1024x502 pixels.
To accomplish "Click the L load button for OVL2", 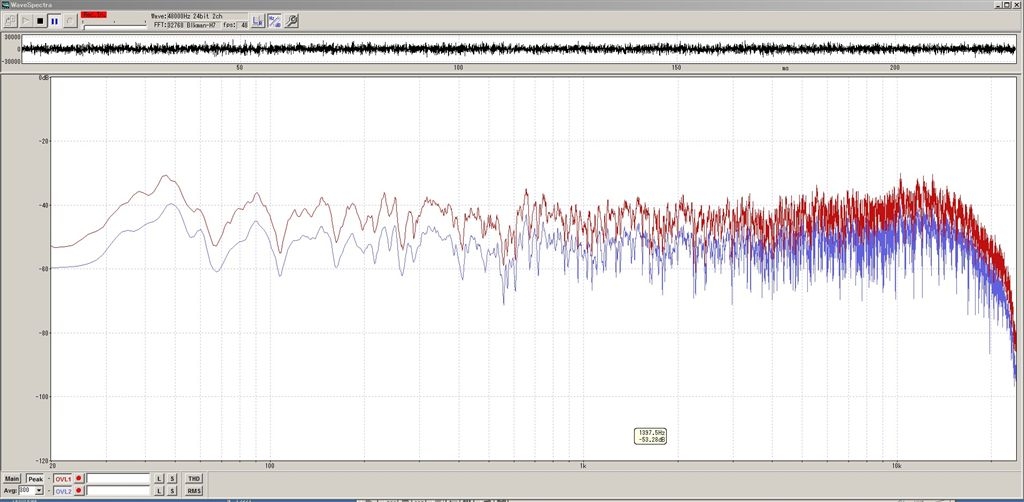I will (x=159, y=491).
